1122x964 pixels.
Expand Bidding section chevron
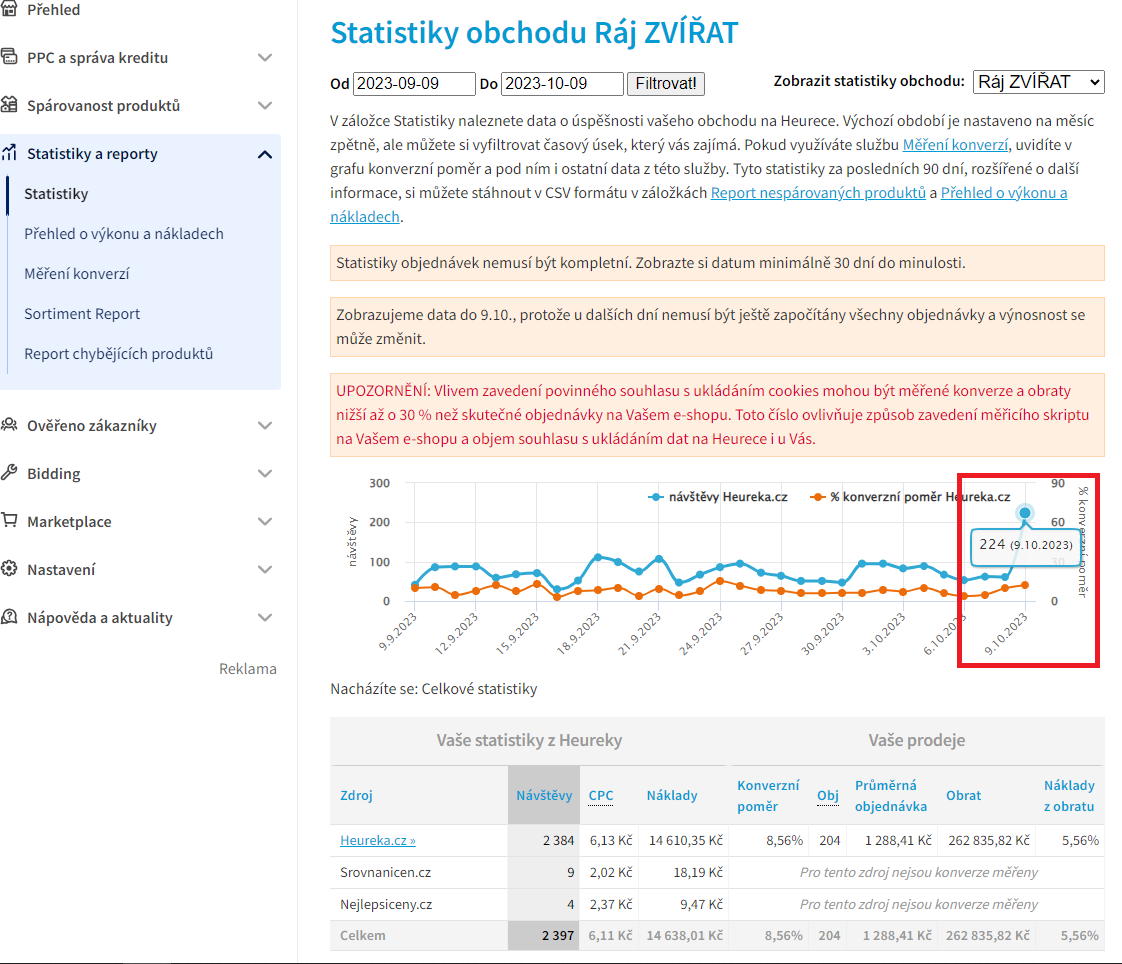point(265,473)
